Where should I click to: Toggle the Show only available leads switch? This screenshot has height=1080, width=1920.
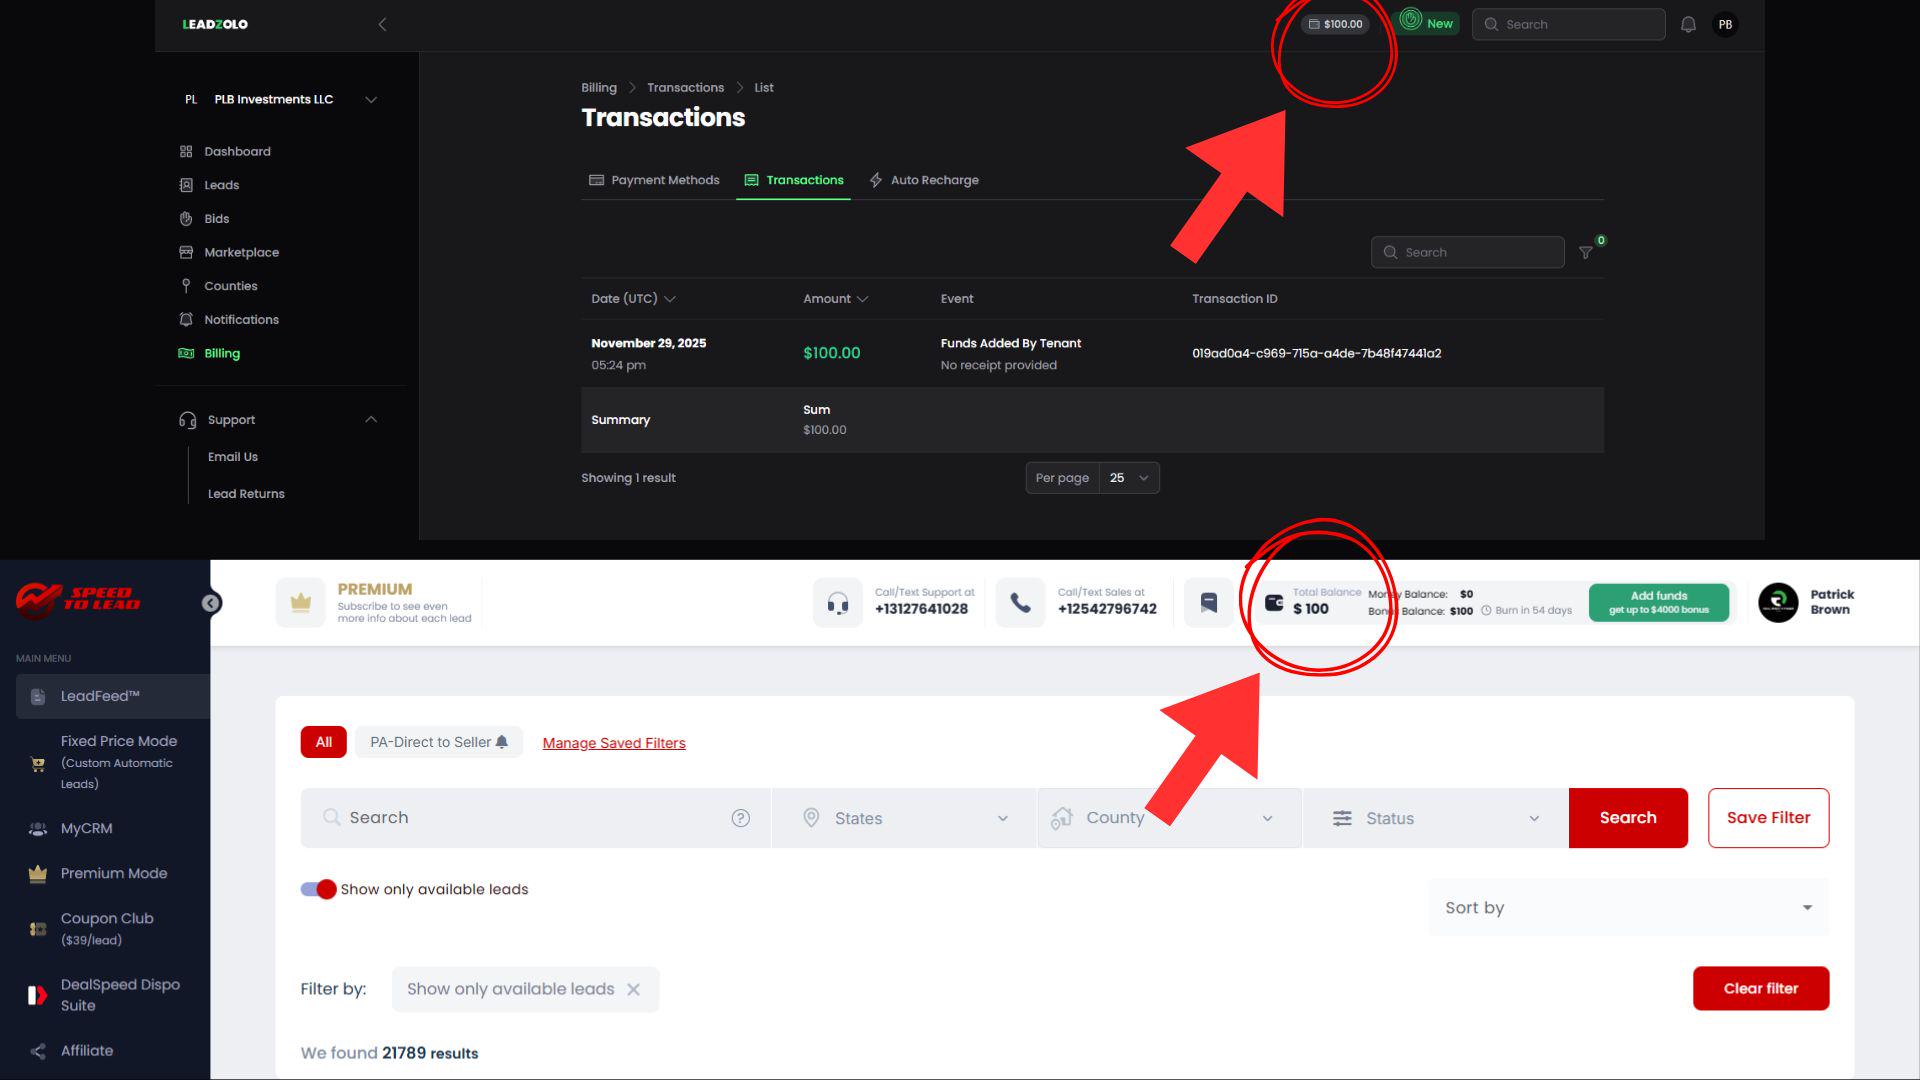click(x=318, y=889)
